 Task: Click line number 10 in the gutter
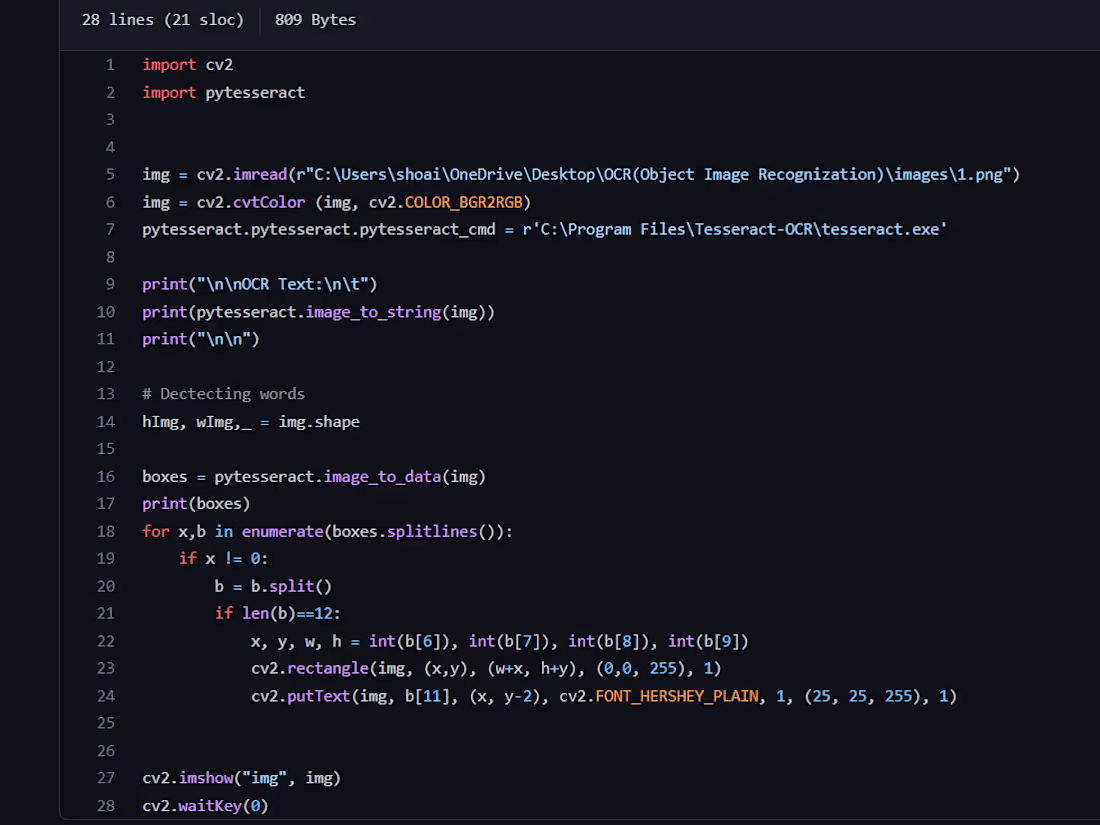tap(106, 311)
